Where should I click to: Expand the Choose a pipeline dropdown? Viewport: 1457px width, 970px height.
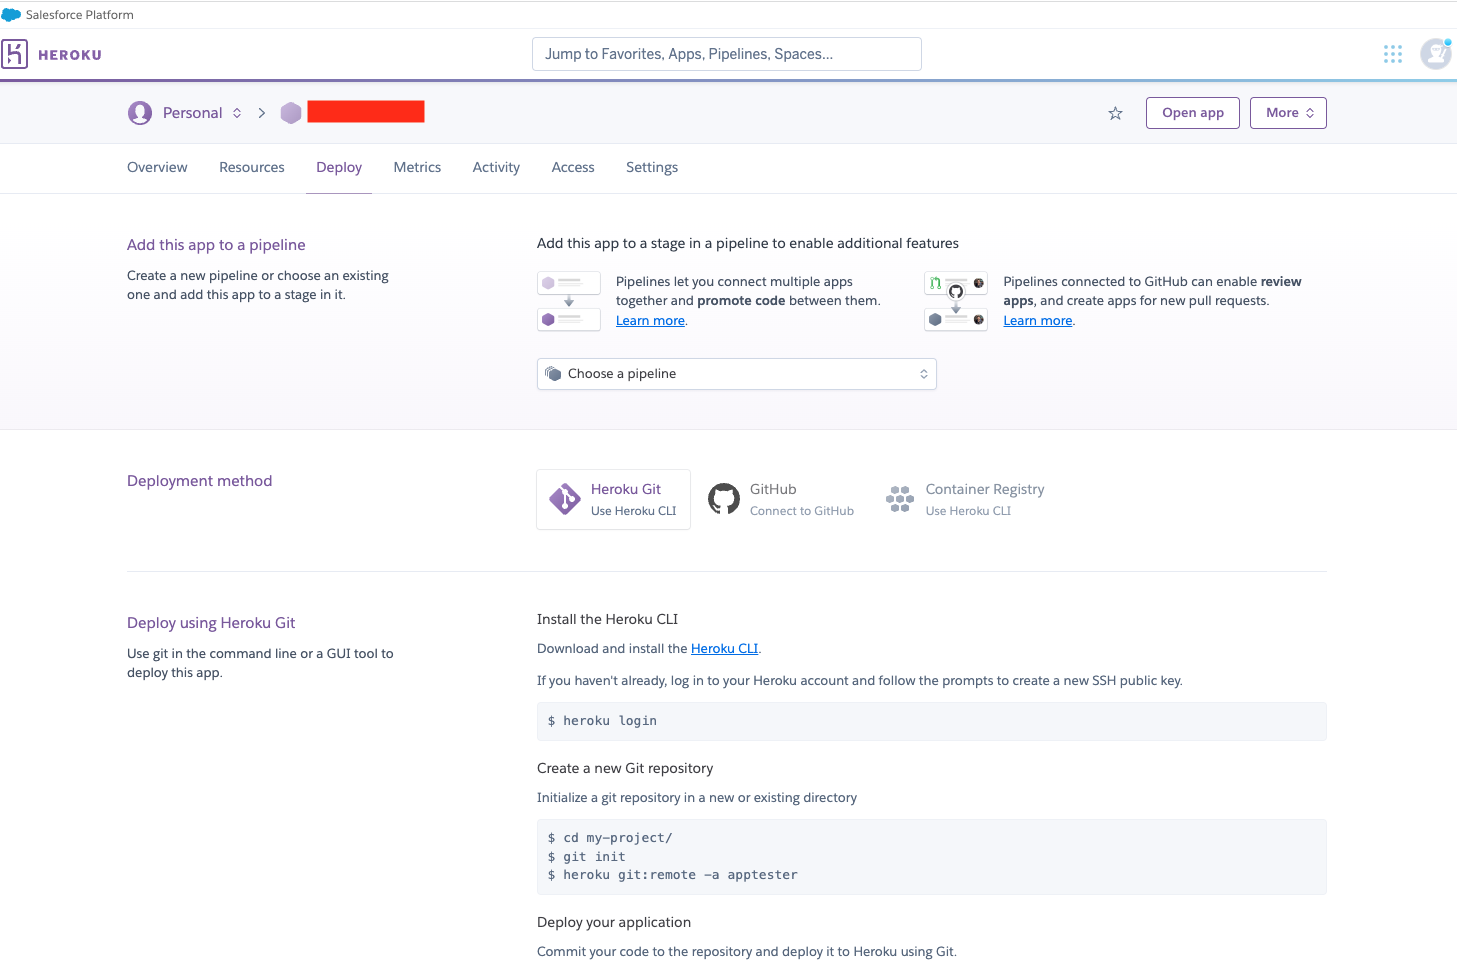[736, 374]
